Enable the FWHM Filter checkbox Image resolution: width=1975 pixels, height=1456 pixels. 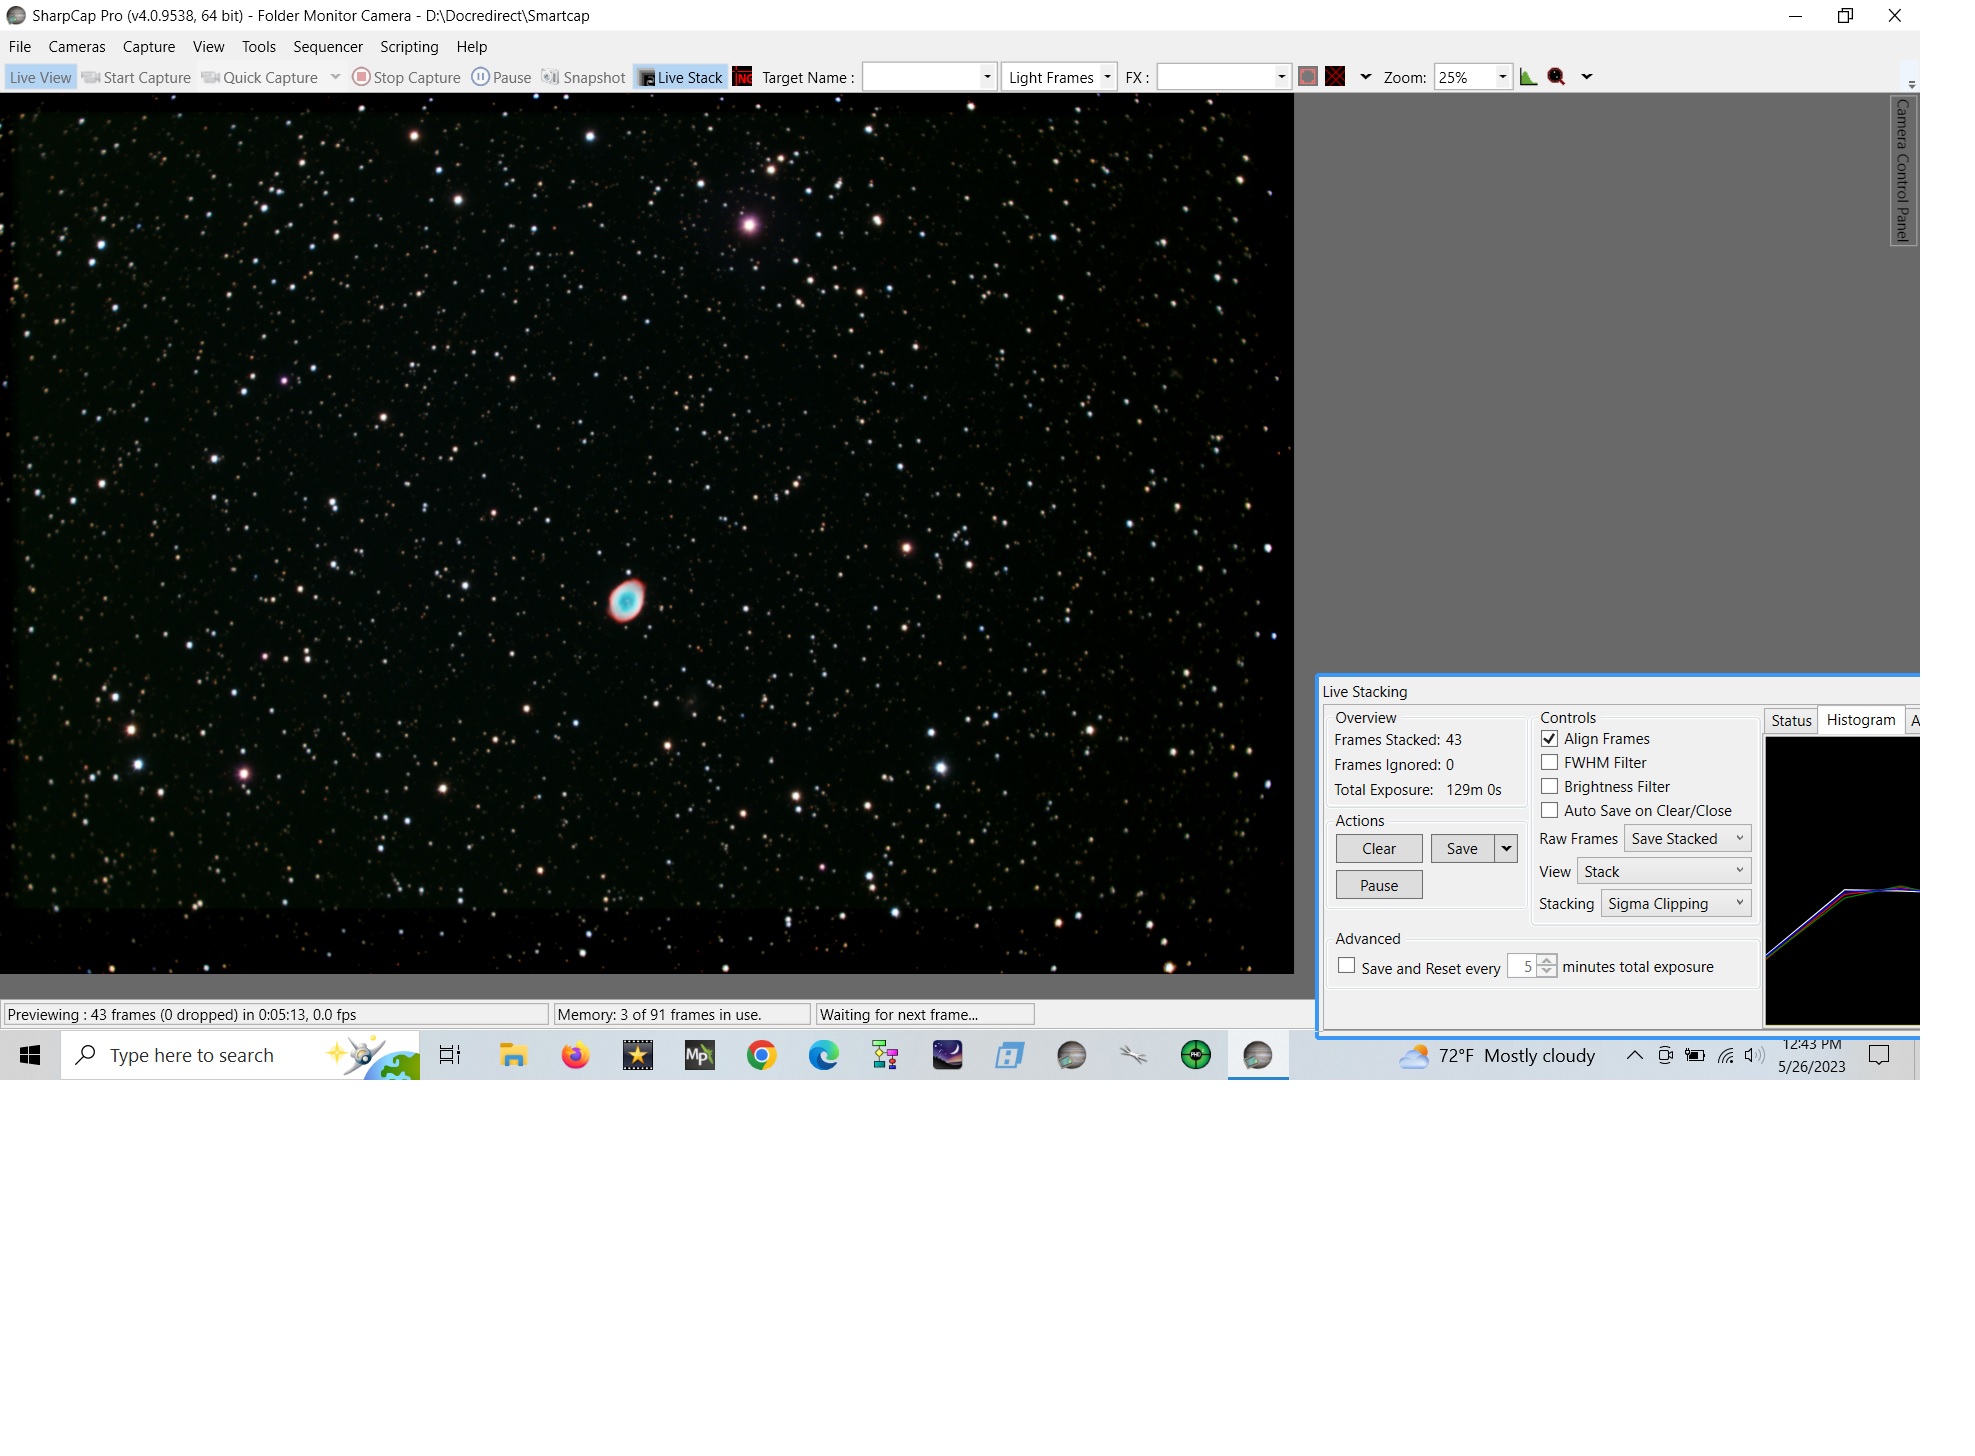click(1549, 762)
